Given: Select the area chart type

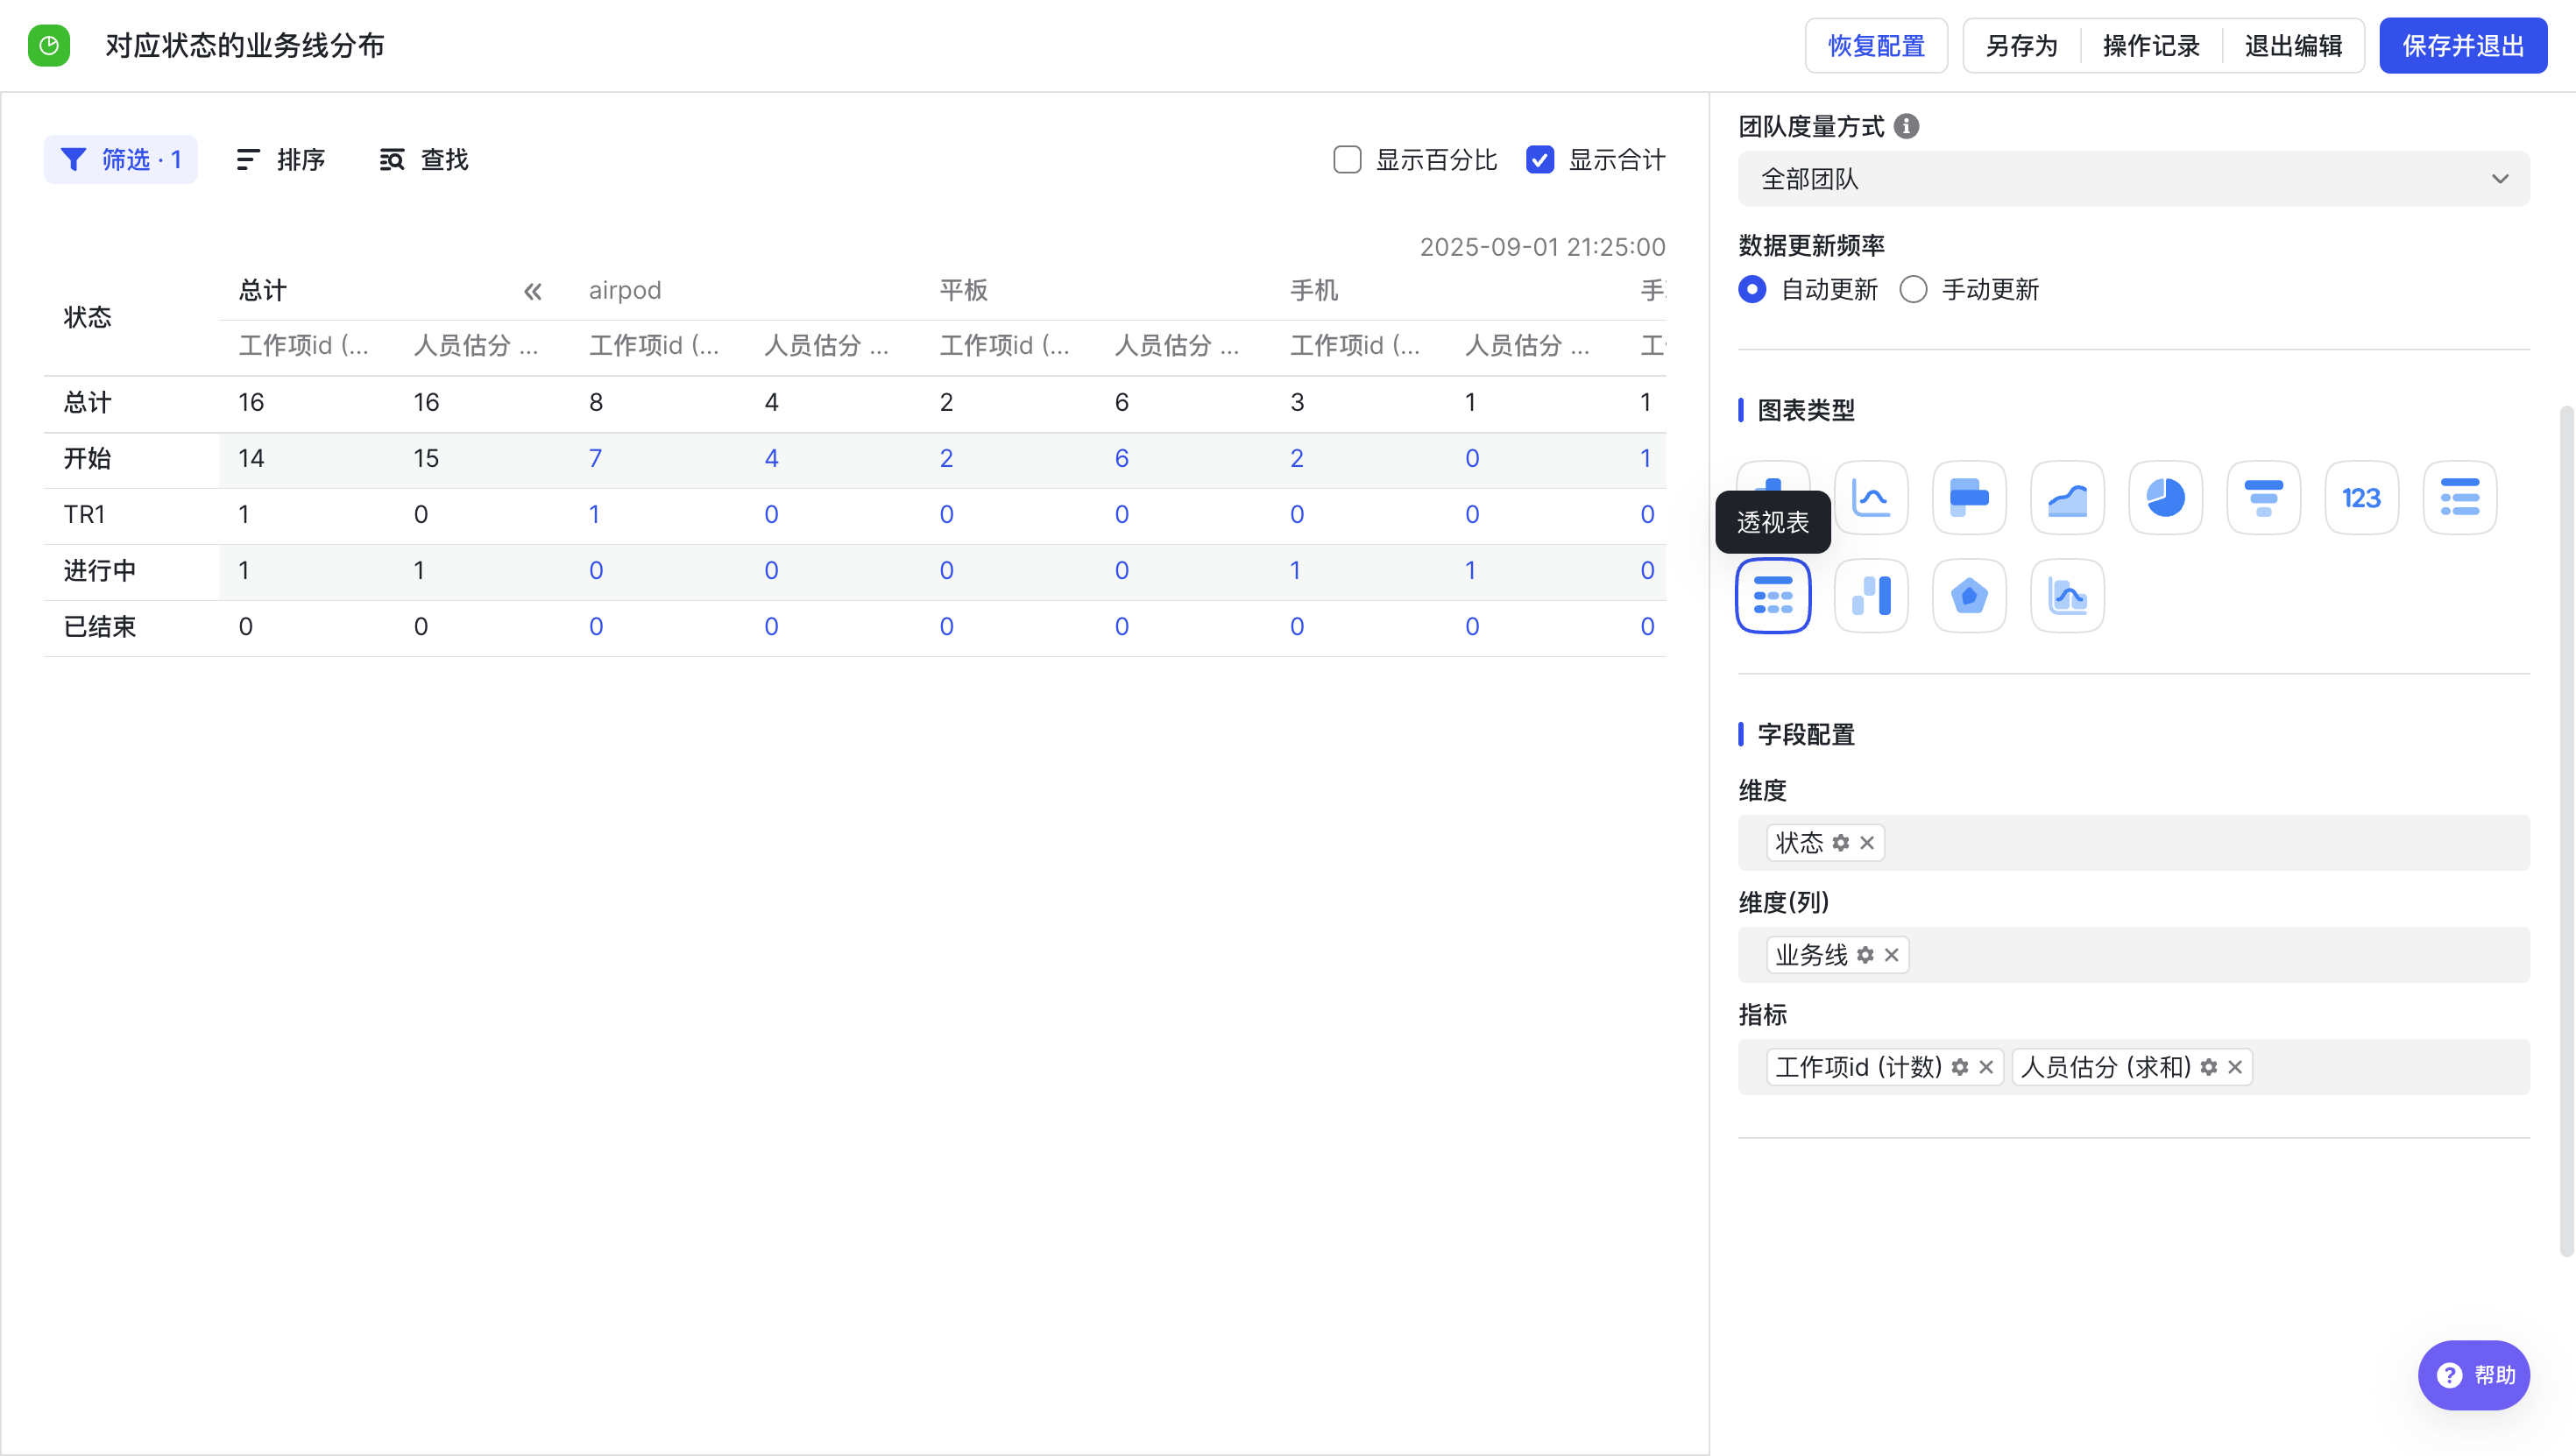Looking at the screenshot, I should (2067, 498).
